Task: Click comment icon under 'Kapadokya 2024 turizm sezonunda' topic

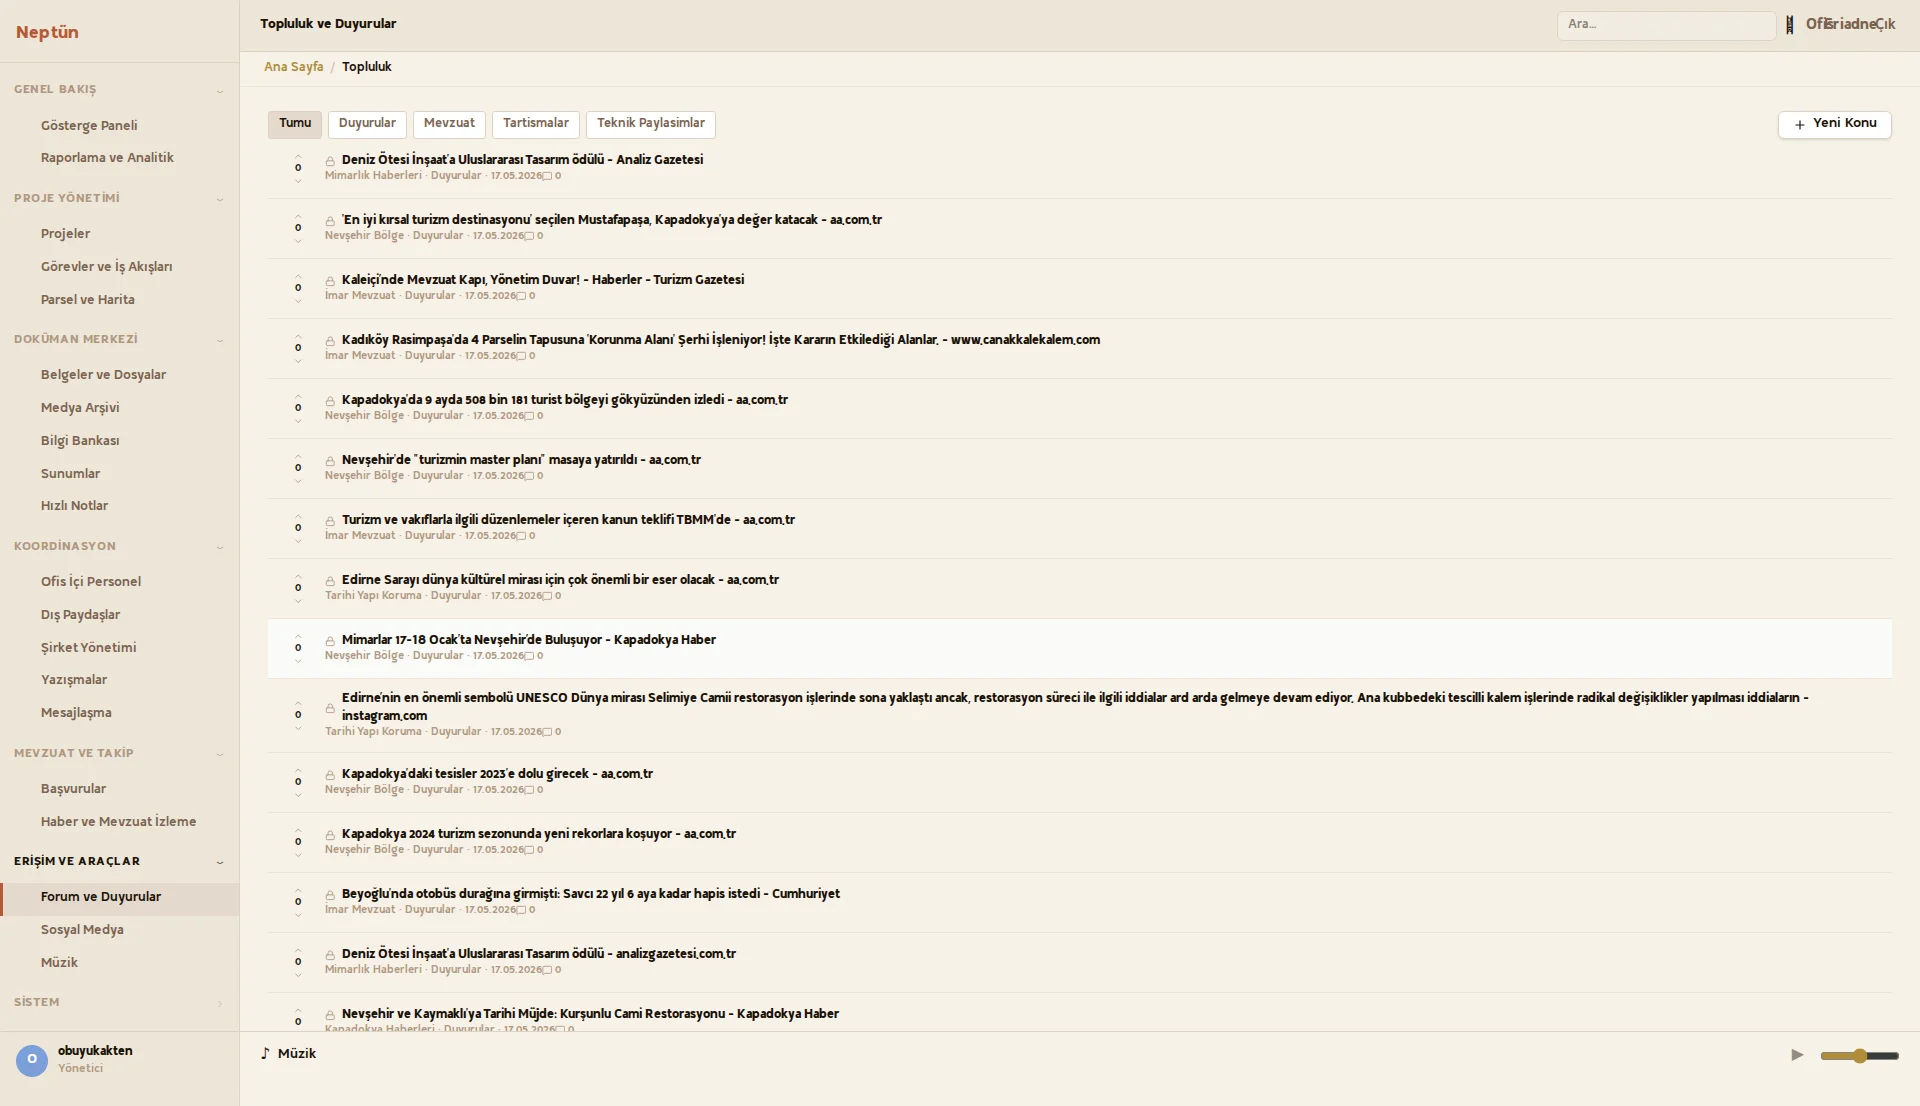Action: click(529, 850)
